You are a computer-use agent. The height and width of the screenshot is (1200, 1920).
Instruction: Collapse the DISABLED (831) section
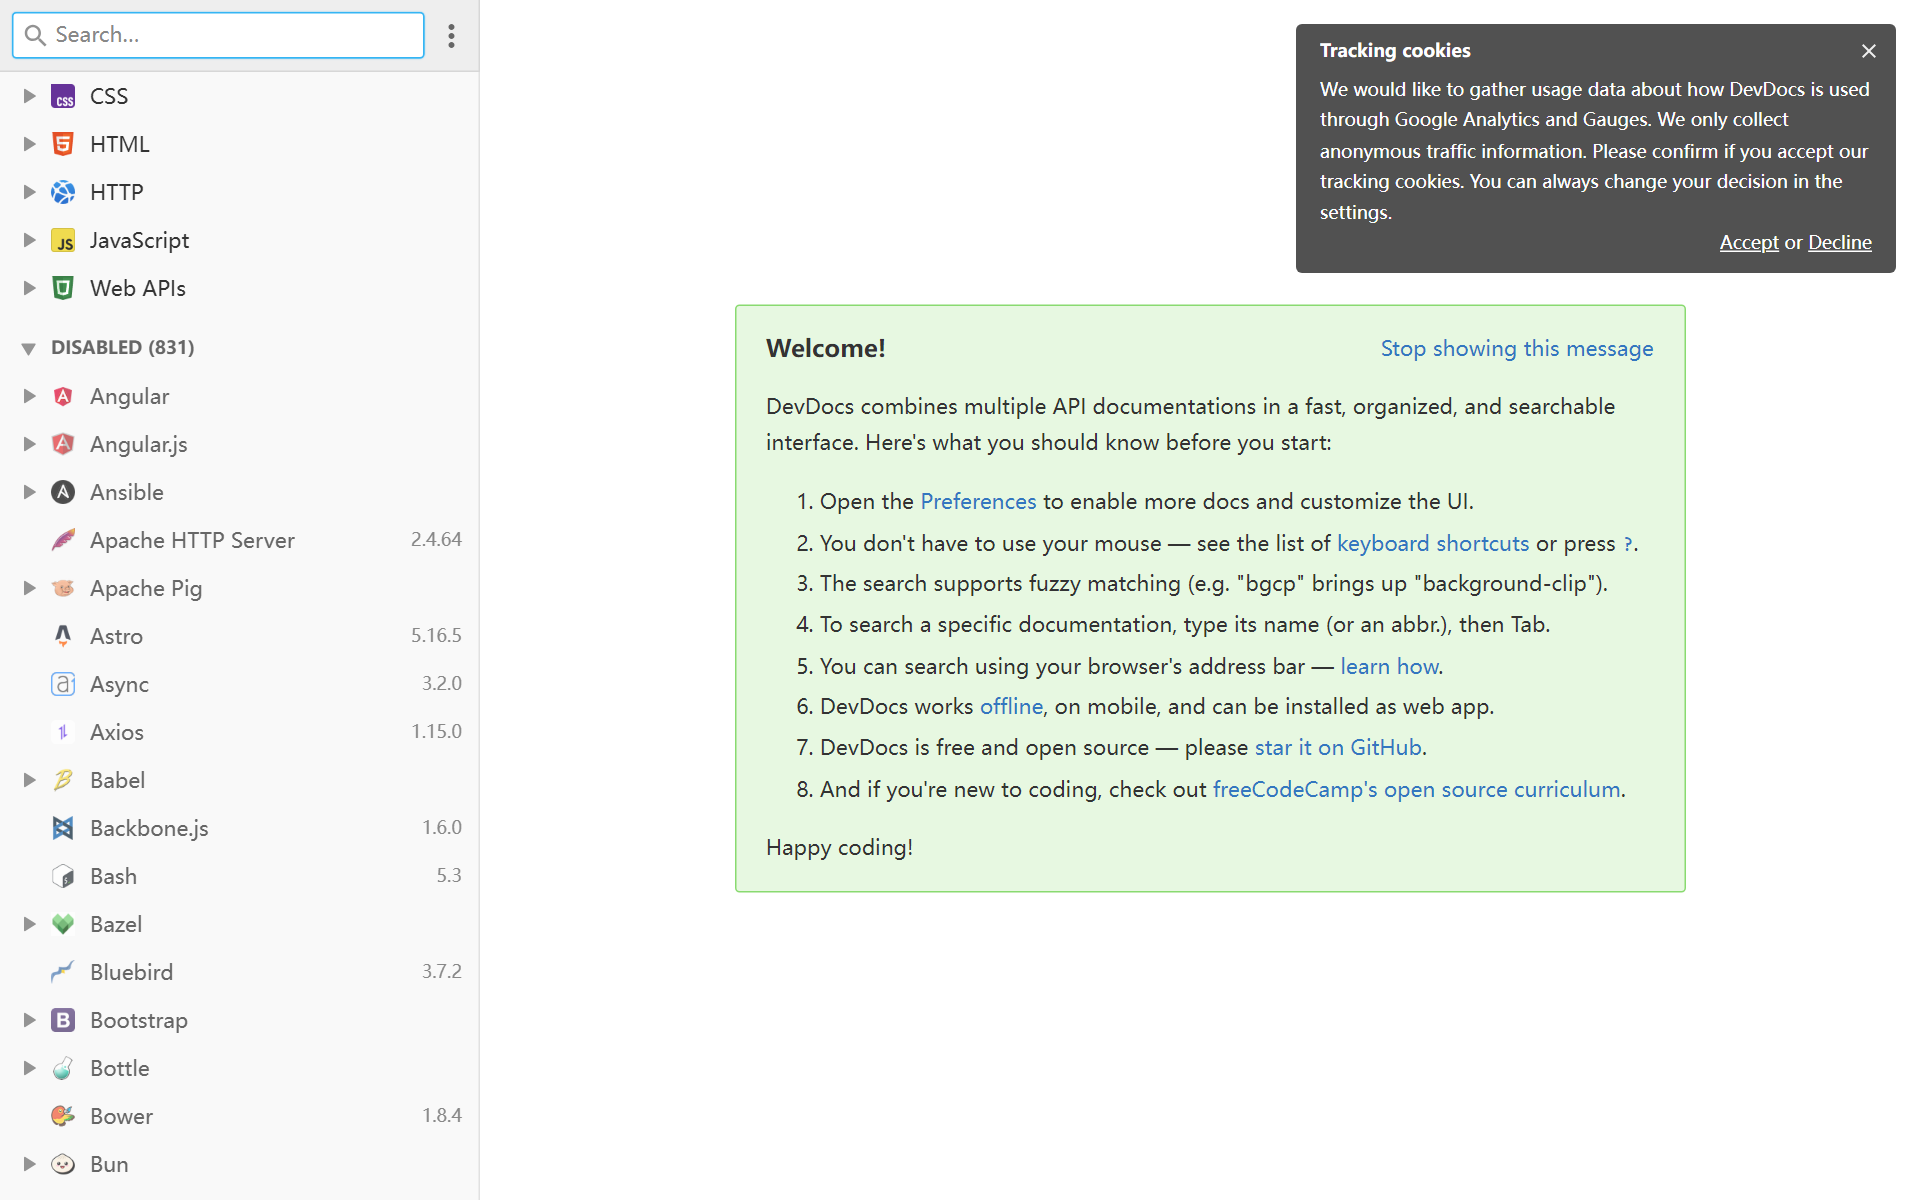(28, 348)
